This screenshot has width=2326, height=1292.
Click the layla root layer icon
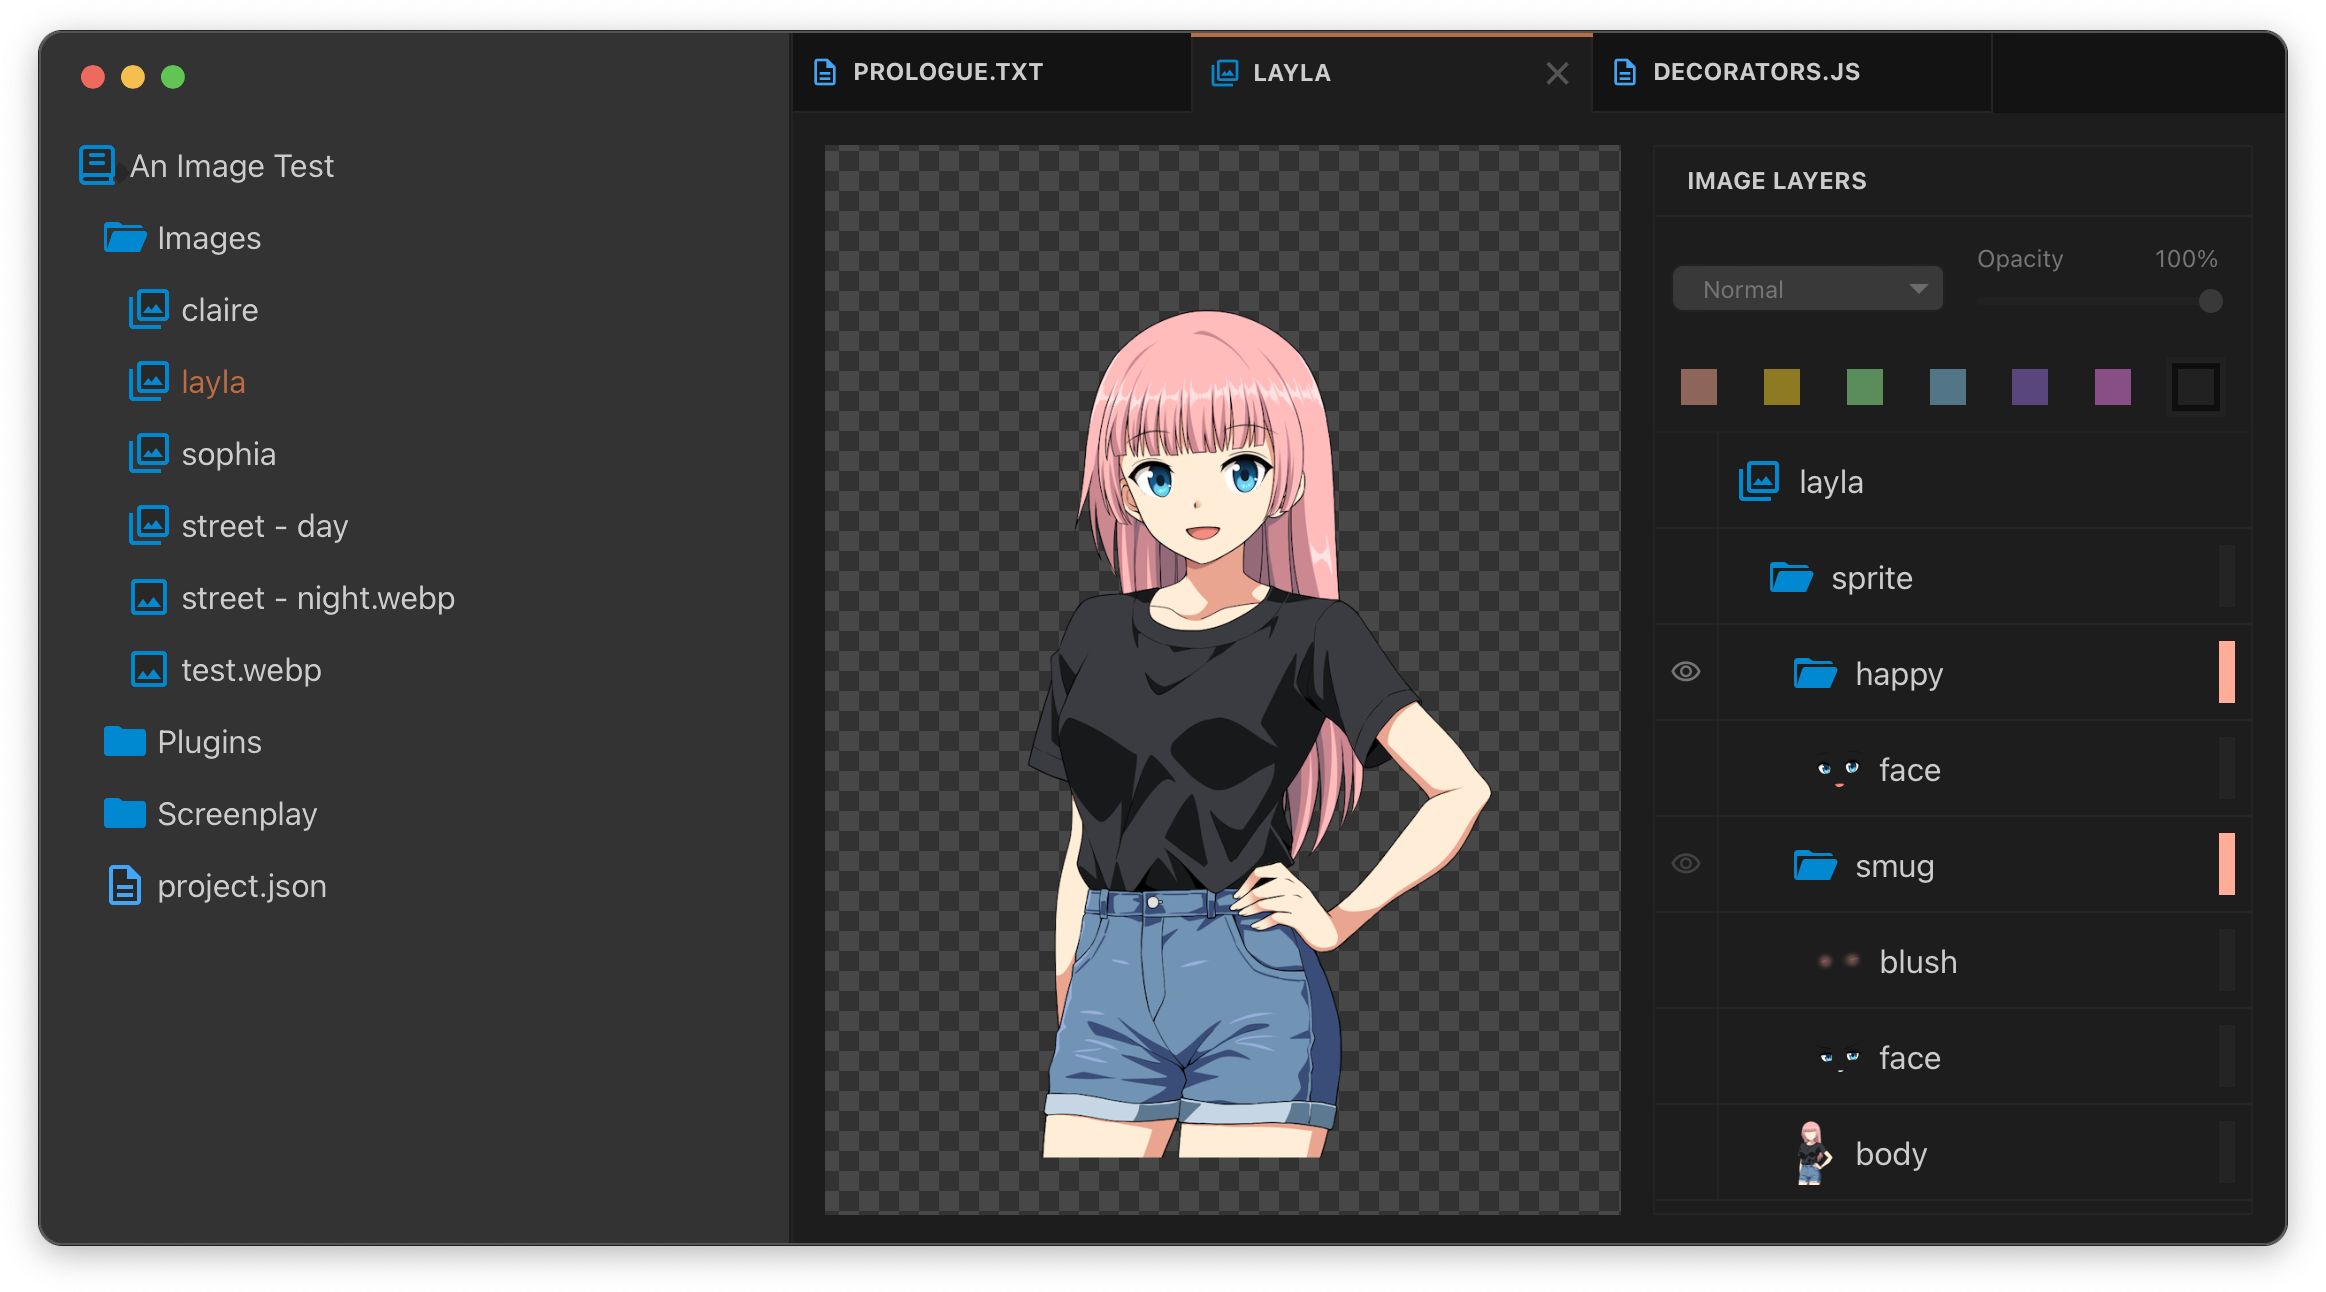tap(1759, 481)
